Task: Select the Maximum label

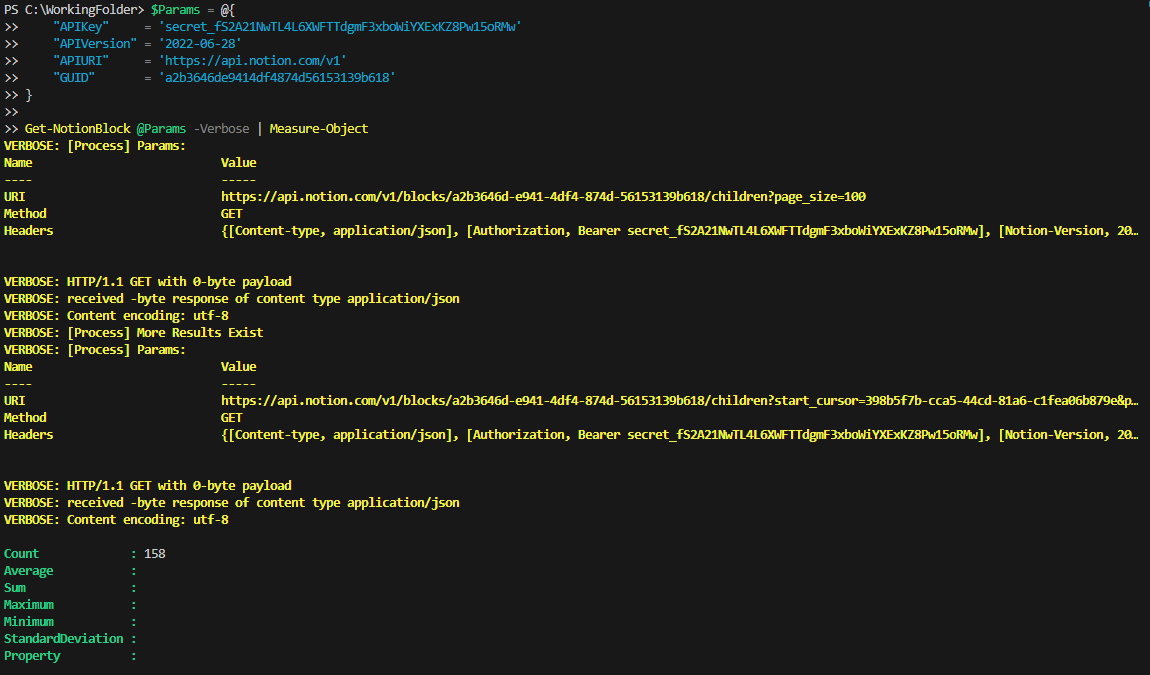Action: [x=29, y=605]
